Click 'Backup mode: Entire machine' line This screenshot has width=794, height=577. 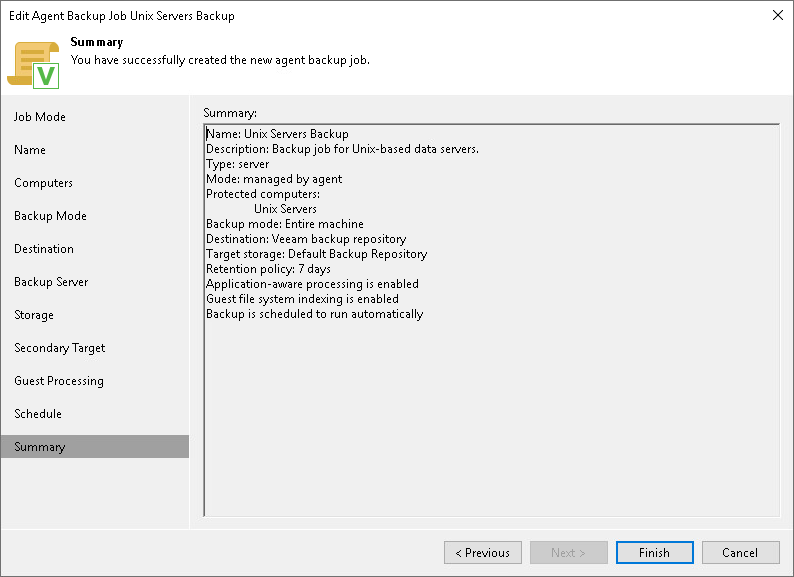click(285, 224)
